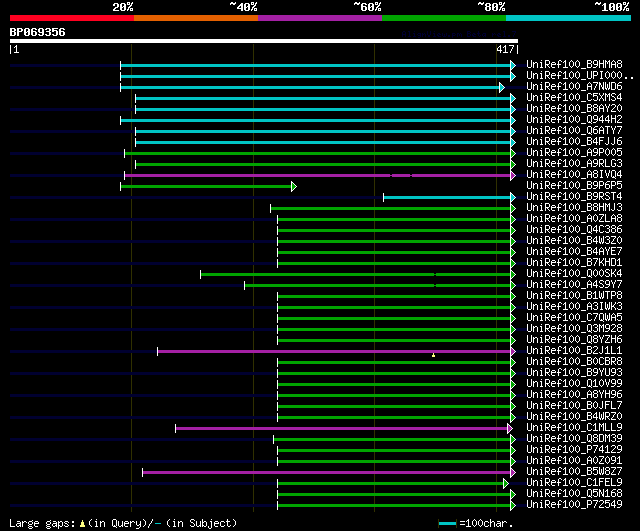Click the purple B5W8Z7 alignment bar
Image resolution: width=640 pixels, height=531 pixels.
point(327,473)
